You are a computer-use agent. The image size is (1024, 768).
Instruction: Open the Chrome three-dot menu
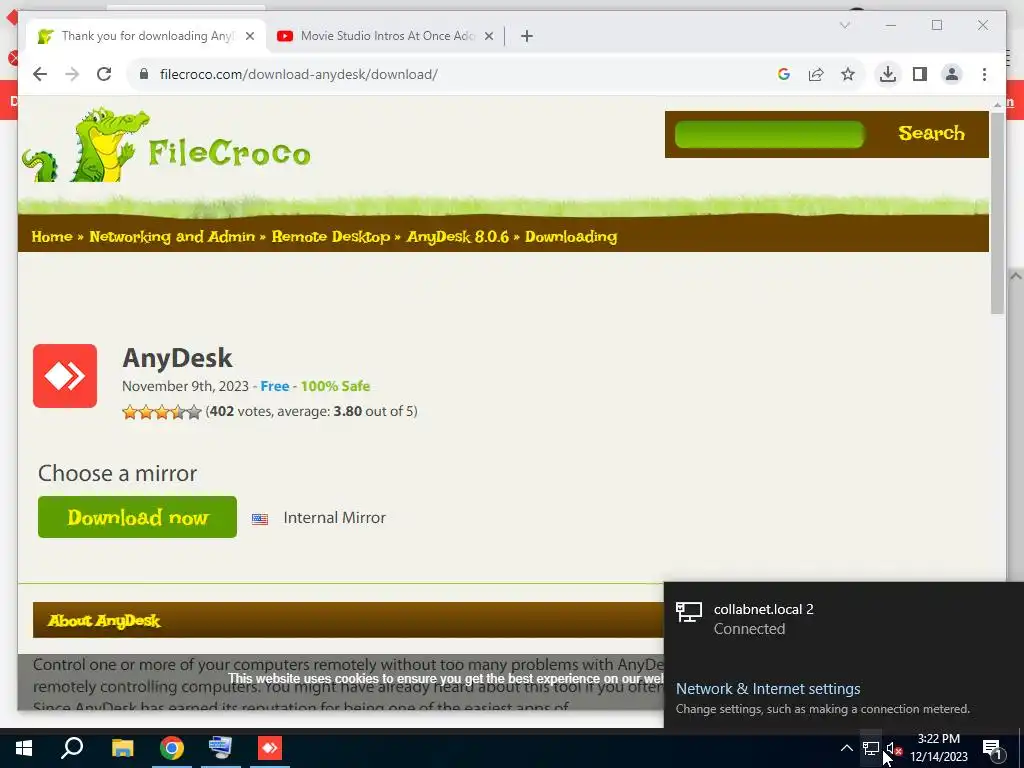984,74
